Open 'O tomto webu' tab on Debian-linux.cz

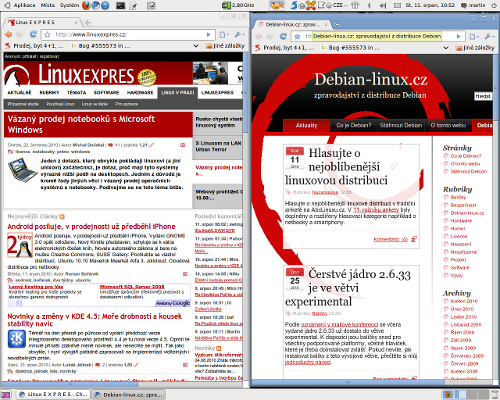448,125
